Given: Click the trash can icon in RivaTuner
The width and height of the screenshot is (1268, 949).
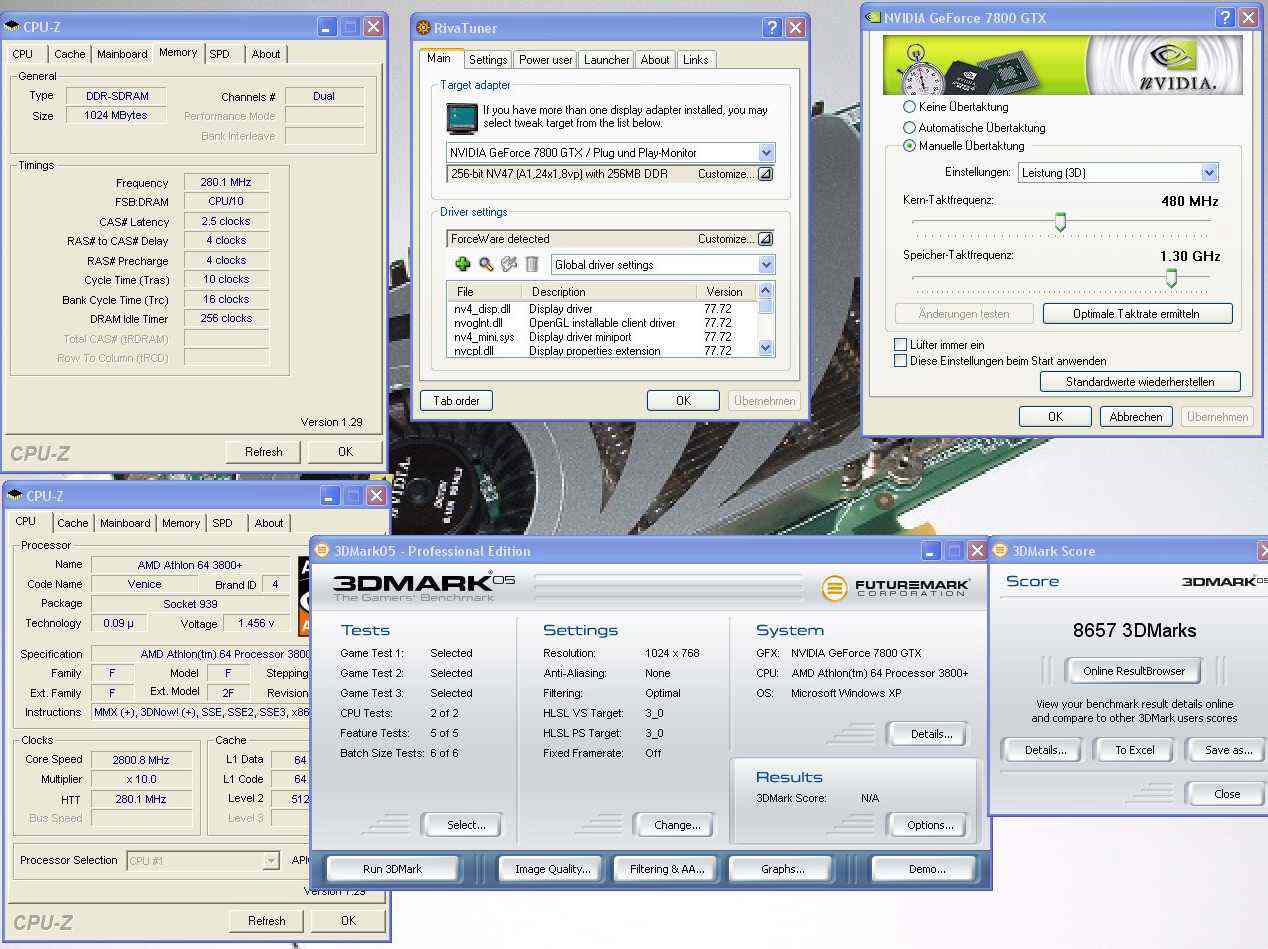Looking at the screenshot, I should (x=532, y=264).
